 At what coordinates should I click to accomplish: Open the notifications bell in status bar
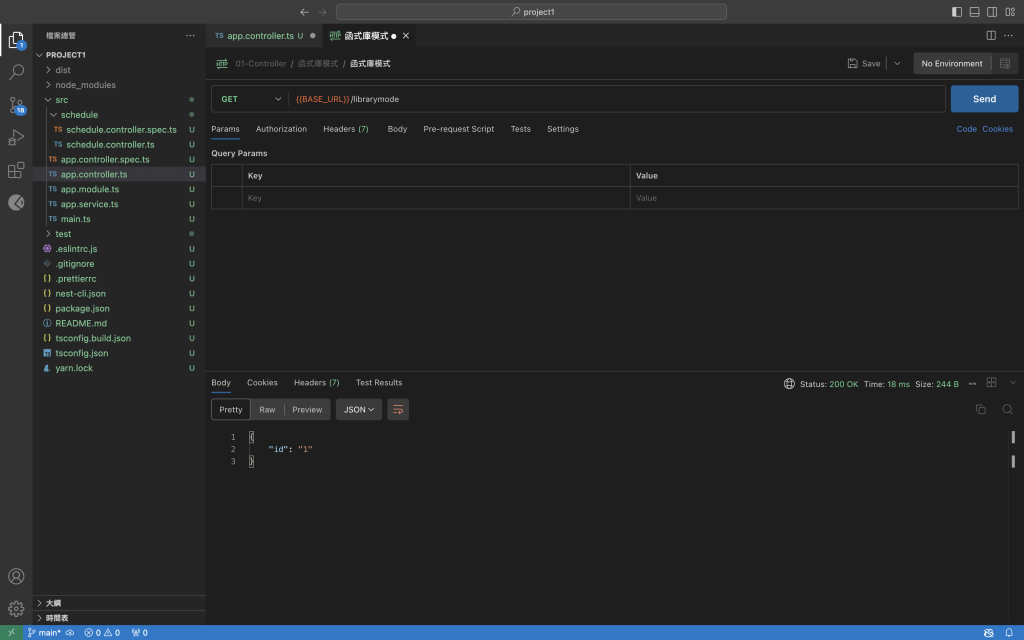pyautogui.click(x=1009, y=633)
